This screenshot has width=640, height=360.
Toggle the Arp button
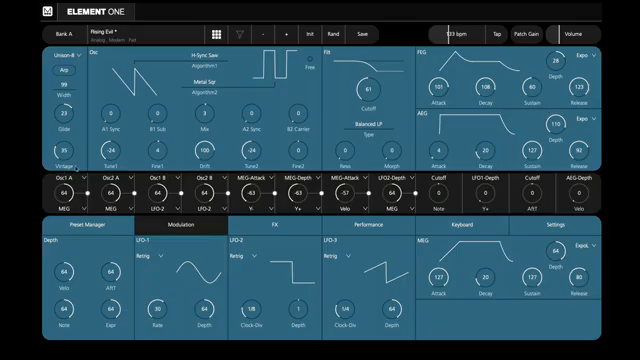coord(64,70)
